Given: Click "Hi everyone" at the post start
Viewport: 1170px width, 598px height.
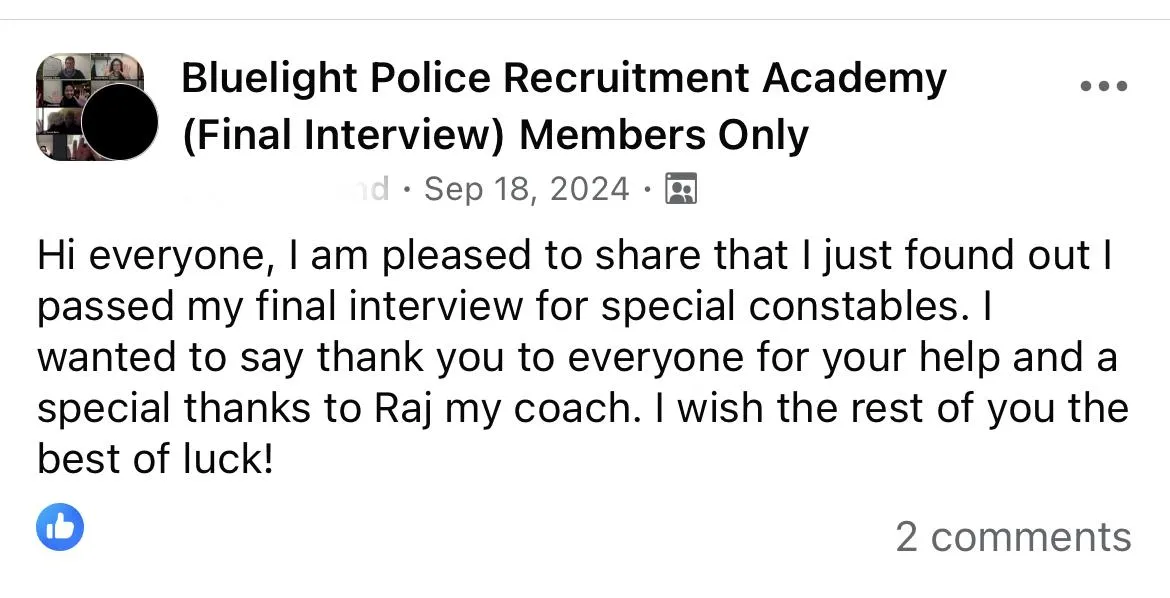Looking at the screenshot, I should coord(149,256).
